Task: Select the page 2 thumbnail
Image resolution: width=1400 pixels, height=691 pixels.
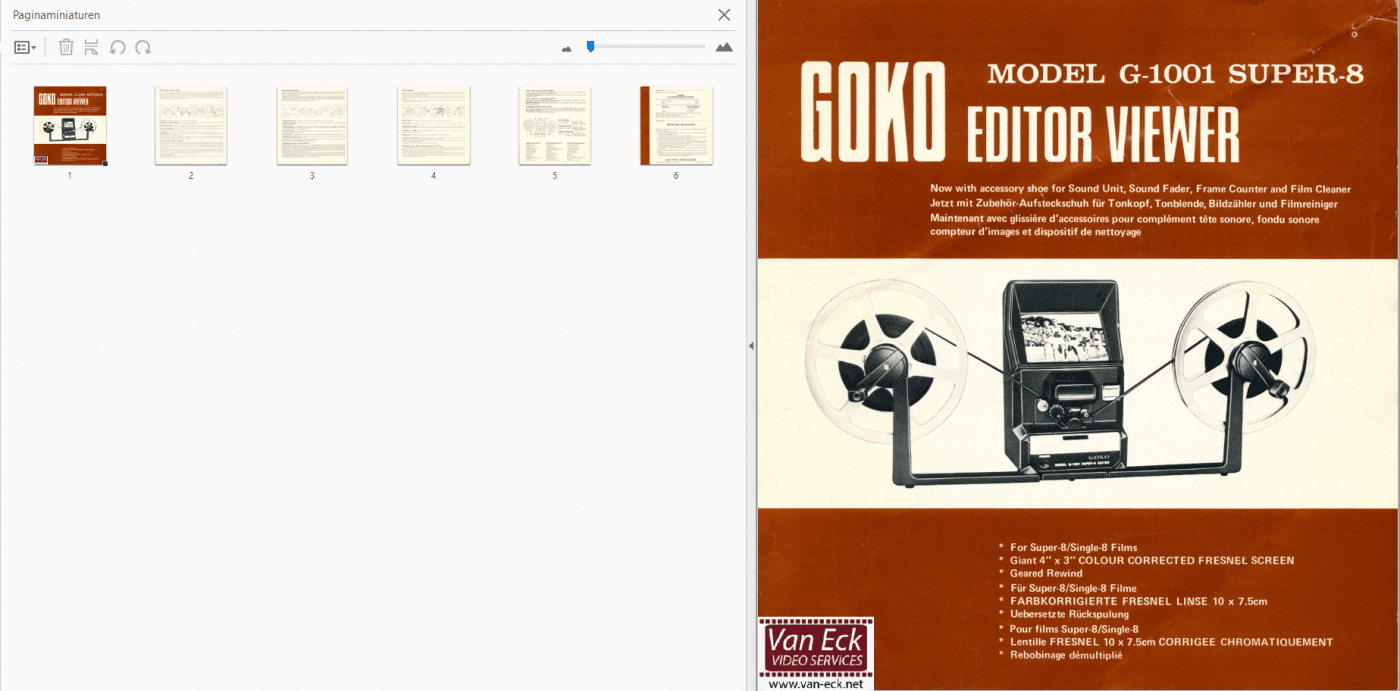Action: click(191, 125)
